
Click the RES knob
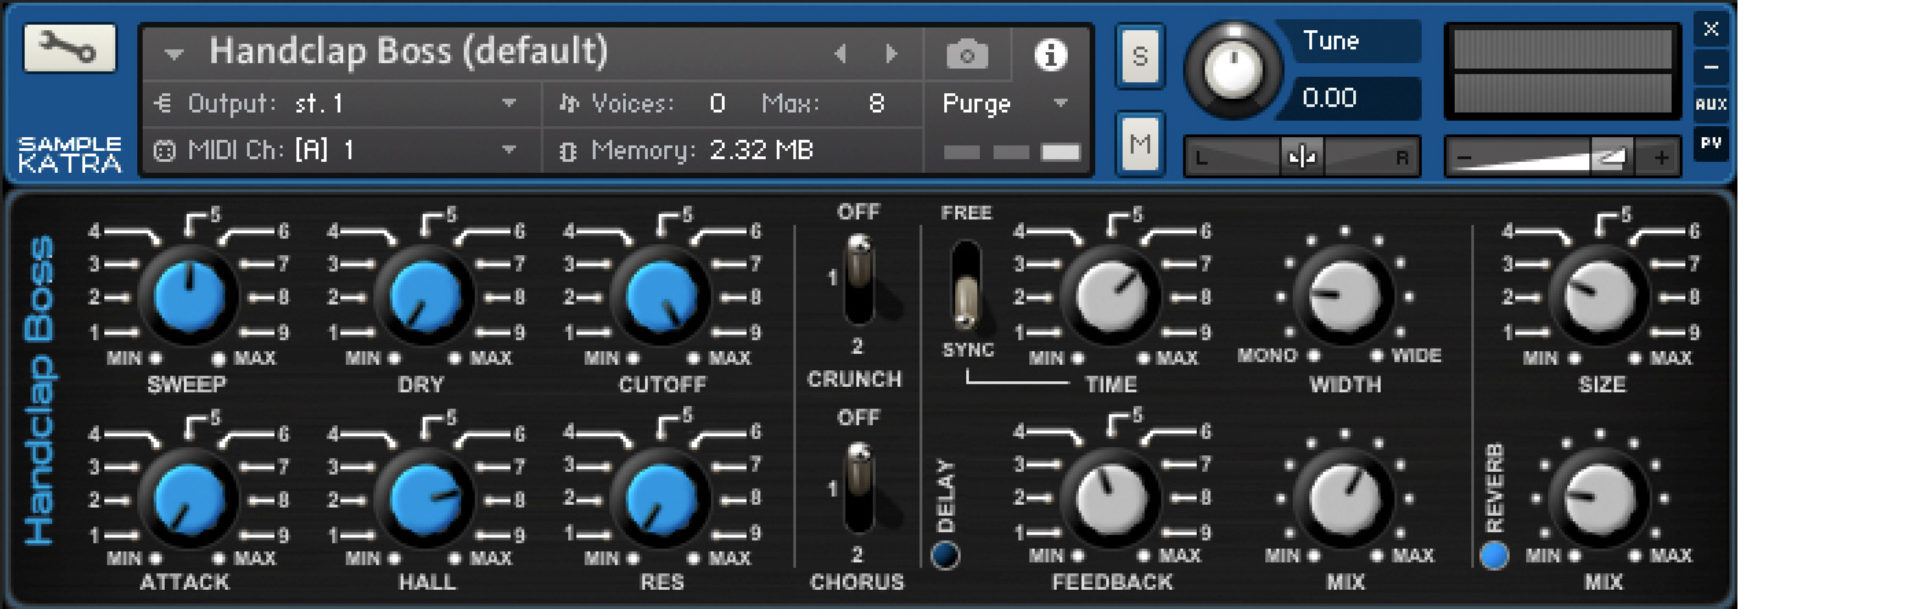point(661,497)
